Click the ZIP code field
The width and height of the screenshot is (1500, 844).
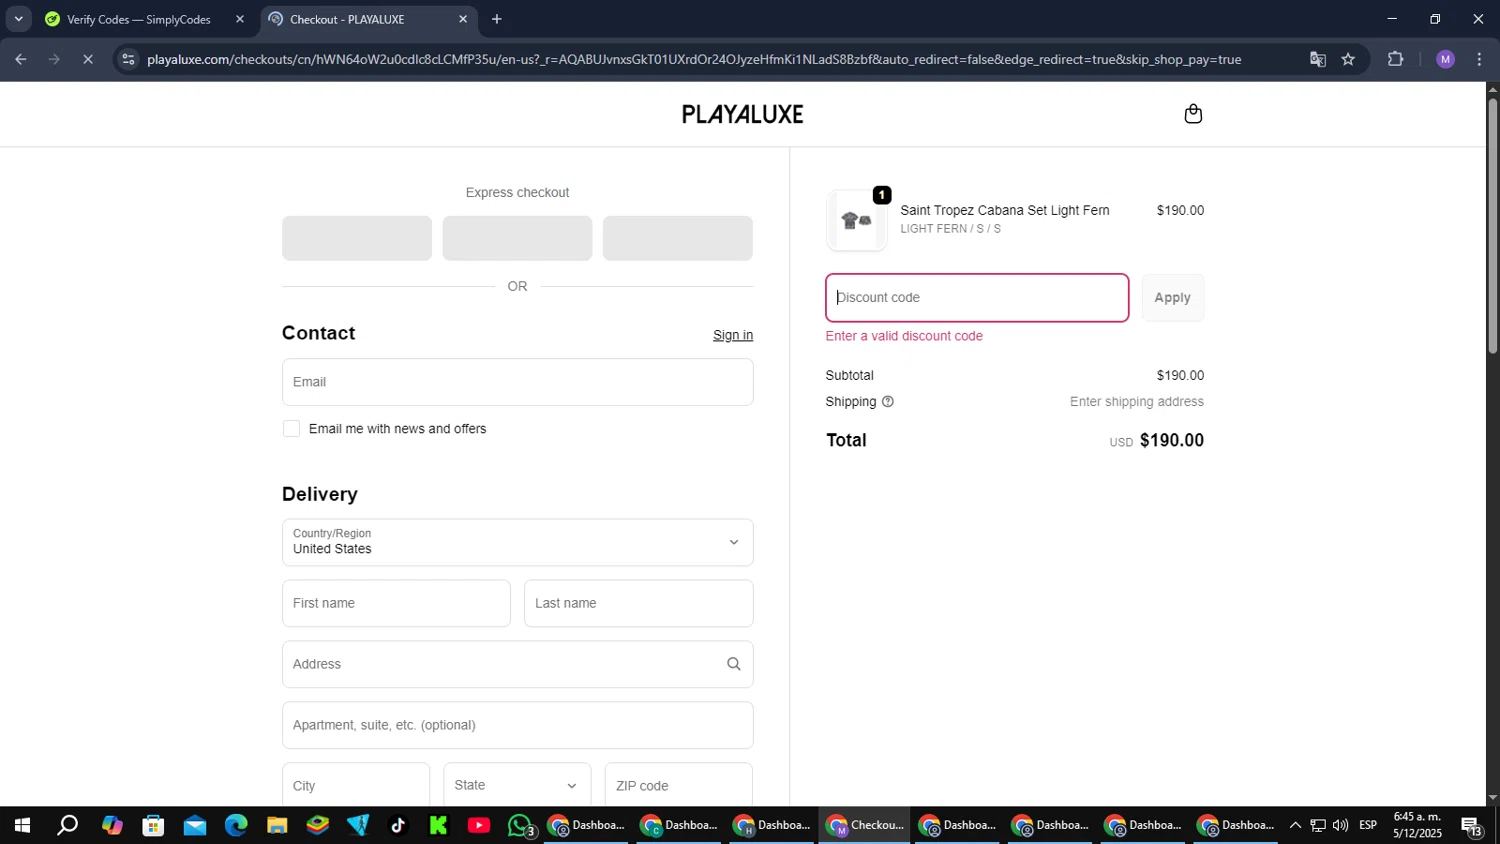[x=678, y=785]
